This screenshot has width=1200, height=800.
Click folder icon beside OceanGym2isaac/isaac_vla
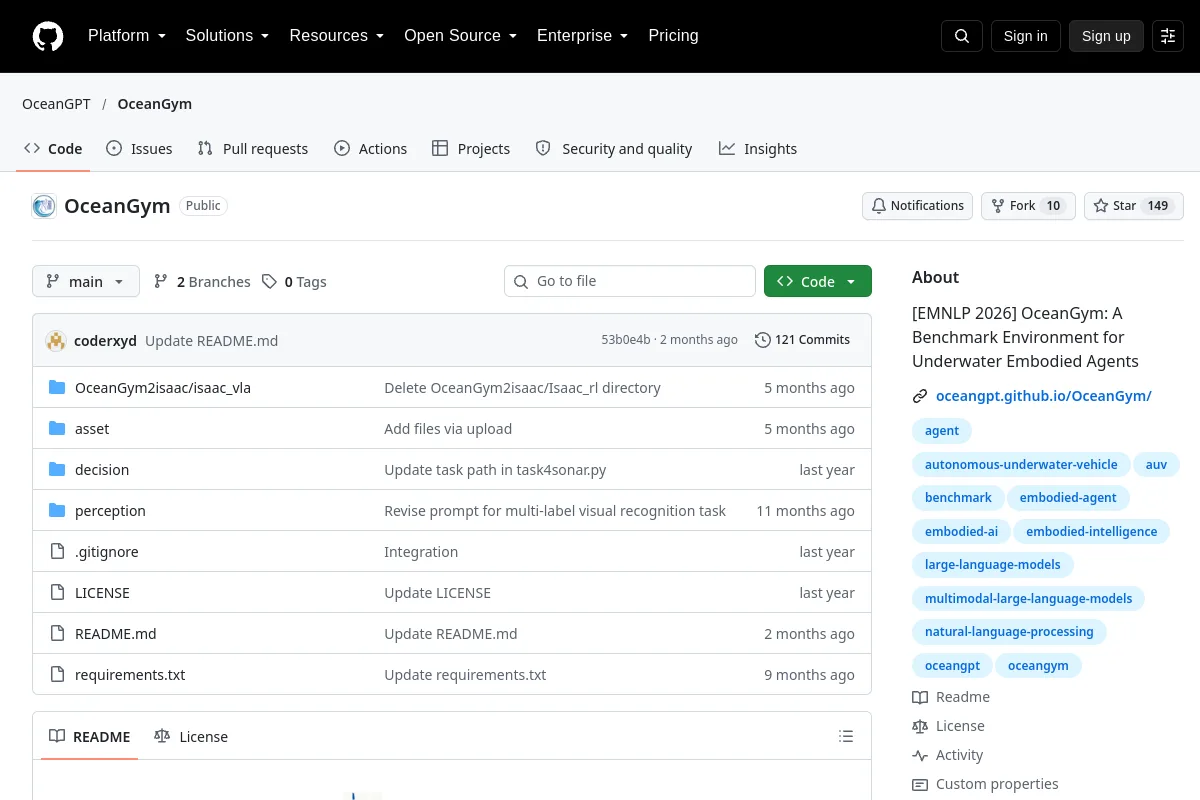tap(57, 388)
